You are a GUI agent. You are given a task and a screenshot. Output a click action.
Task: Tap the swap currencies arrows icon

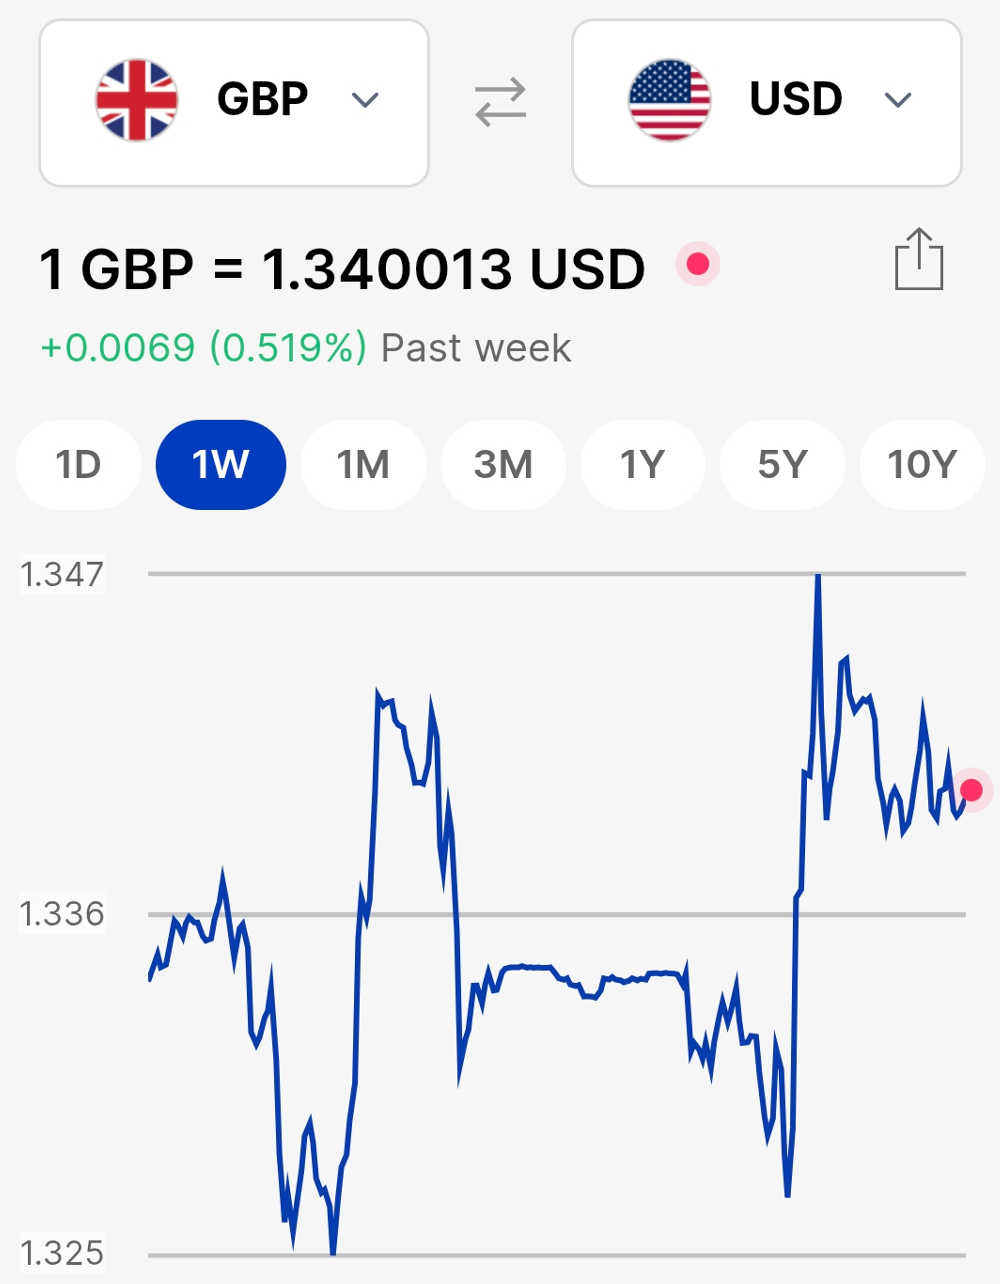pos(500,102)
